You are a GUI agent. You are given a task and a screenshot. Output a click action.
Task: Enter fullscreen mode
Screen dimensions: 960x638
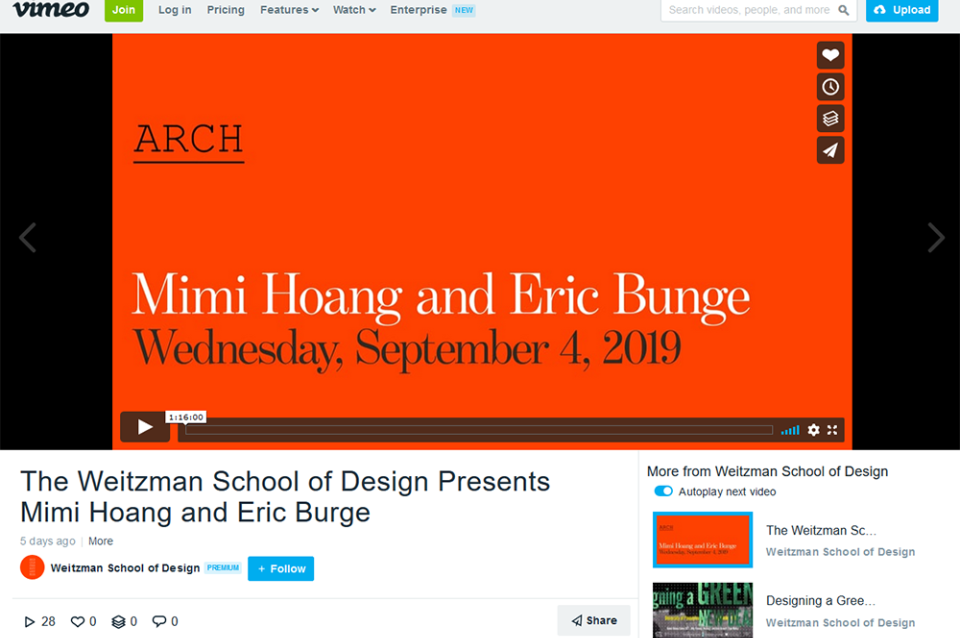[832, 430]
